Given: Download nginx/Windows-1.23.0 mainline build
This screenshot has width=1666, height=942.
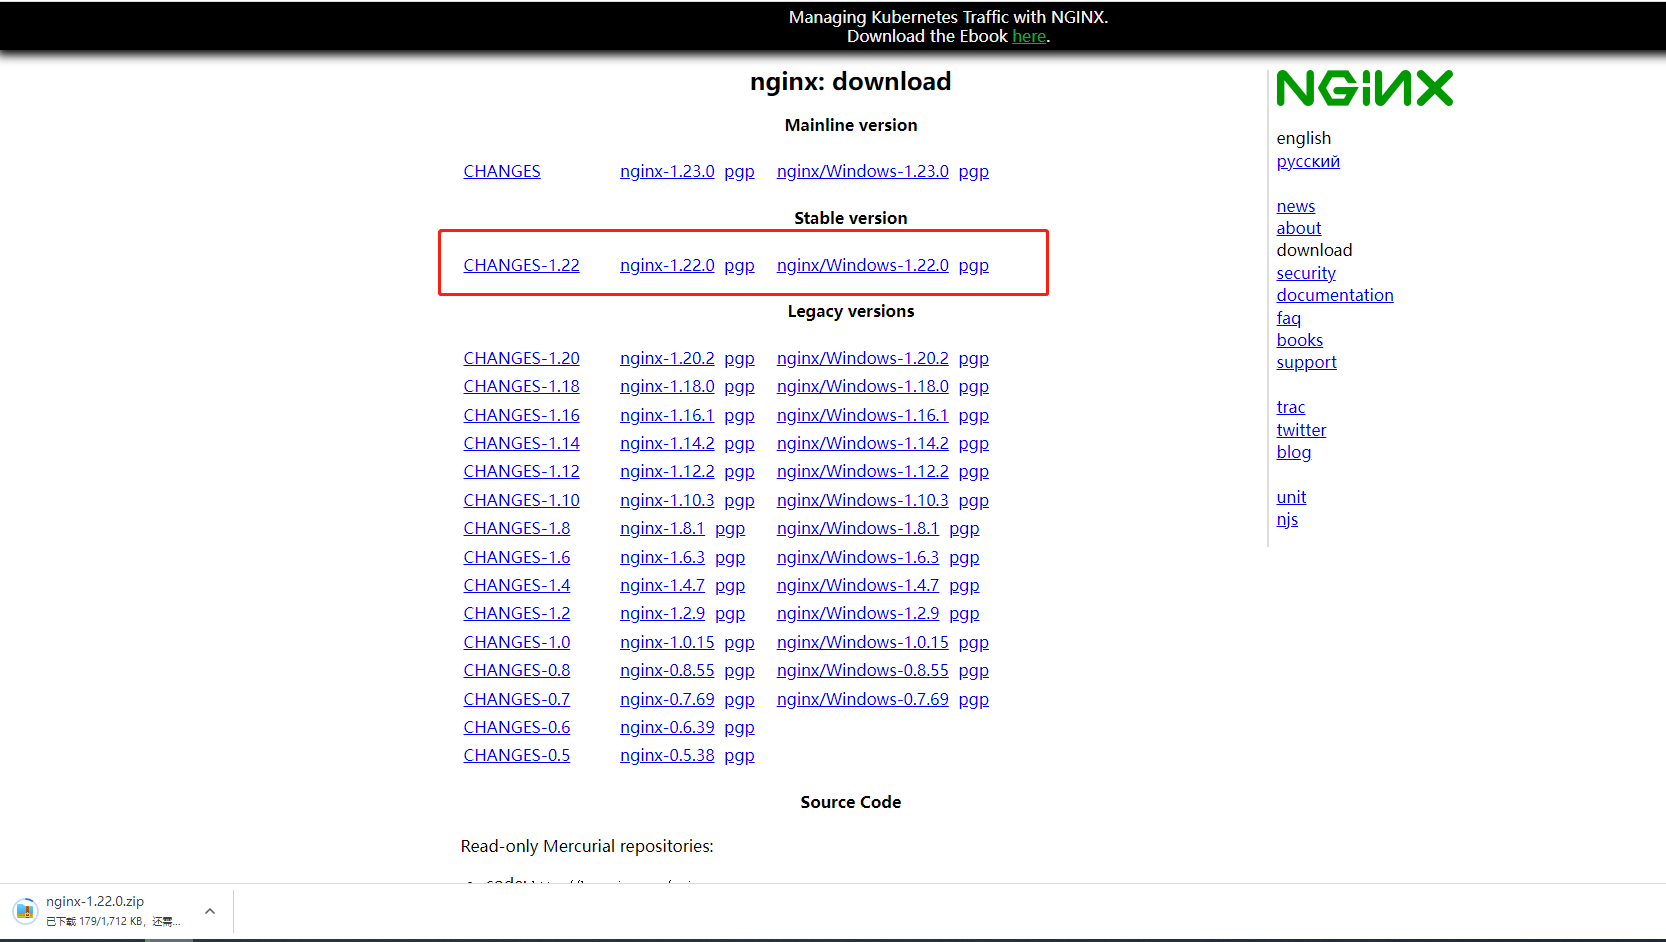Looking at the screenshot, I should 863,171.
